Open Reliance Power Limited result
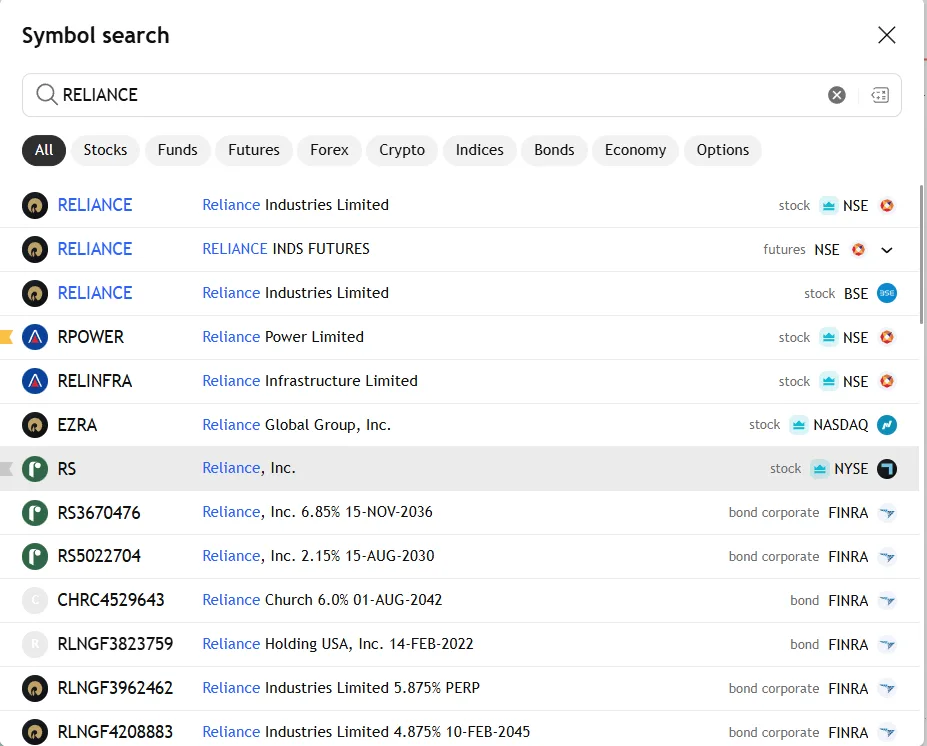Image resolution: width=927 pixels, height=746 pixels. [459, 338]
